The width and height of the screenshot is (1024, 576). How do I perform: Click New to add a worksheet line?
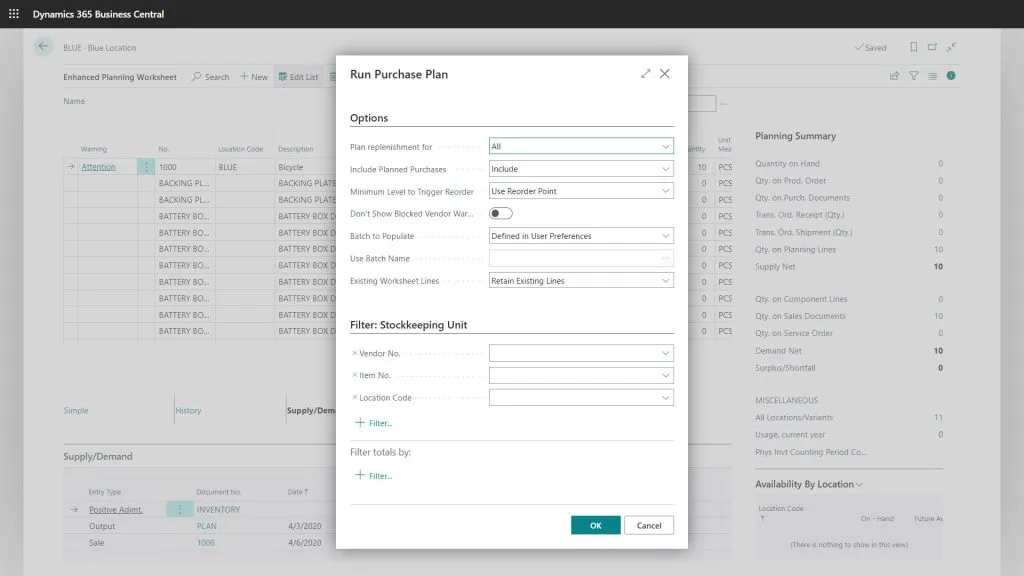pyautogui.click(x=253, y=77)
